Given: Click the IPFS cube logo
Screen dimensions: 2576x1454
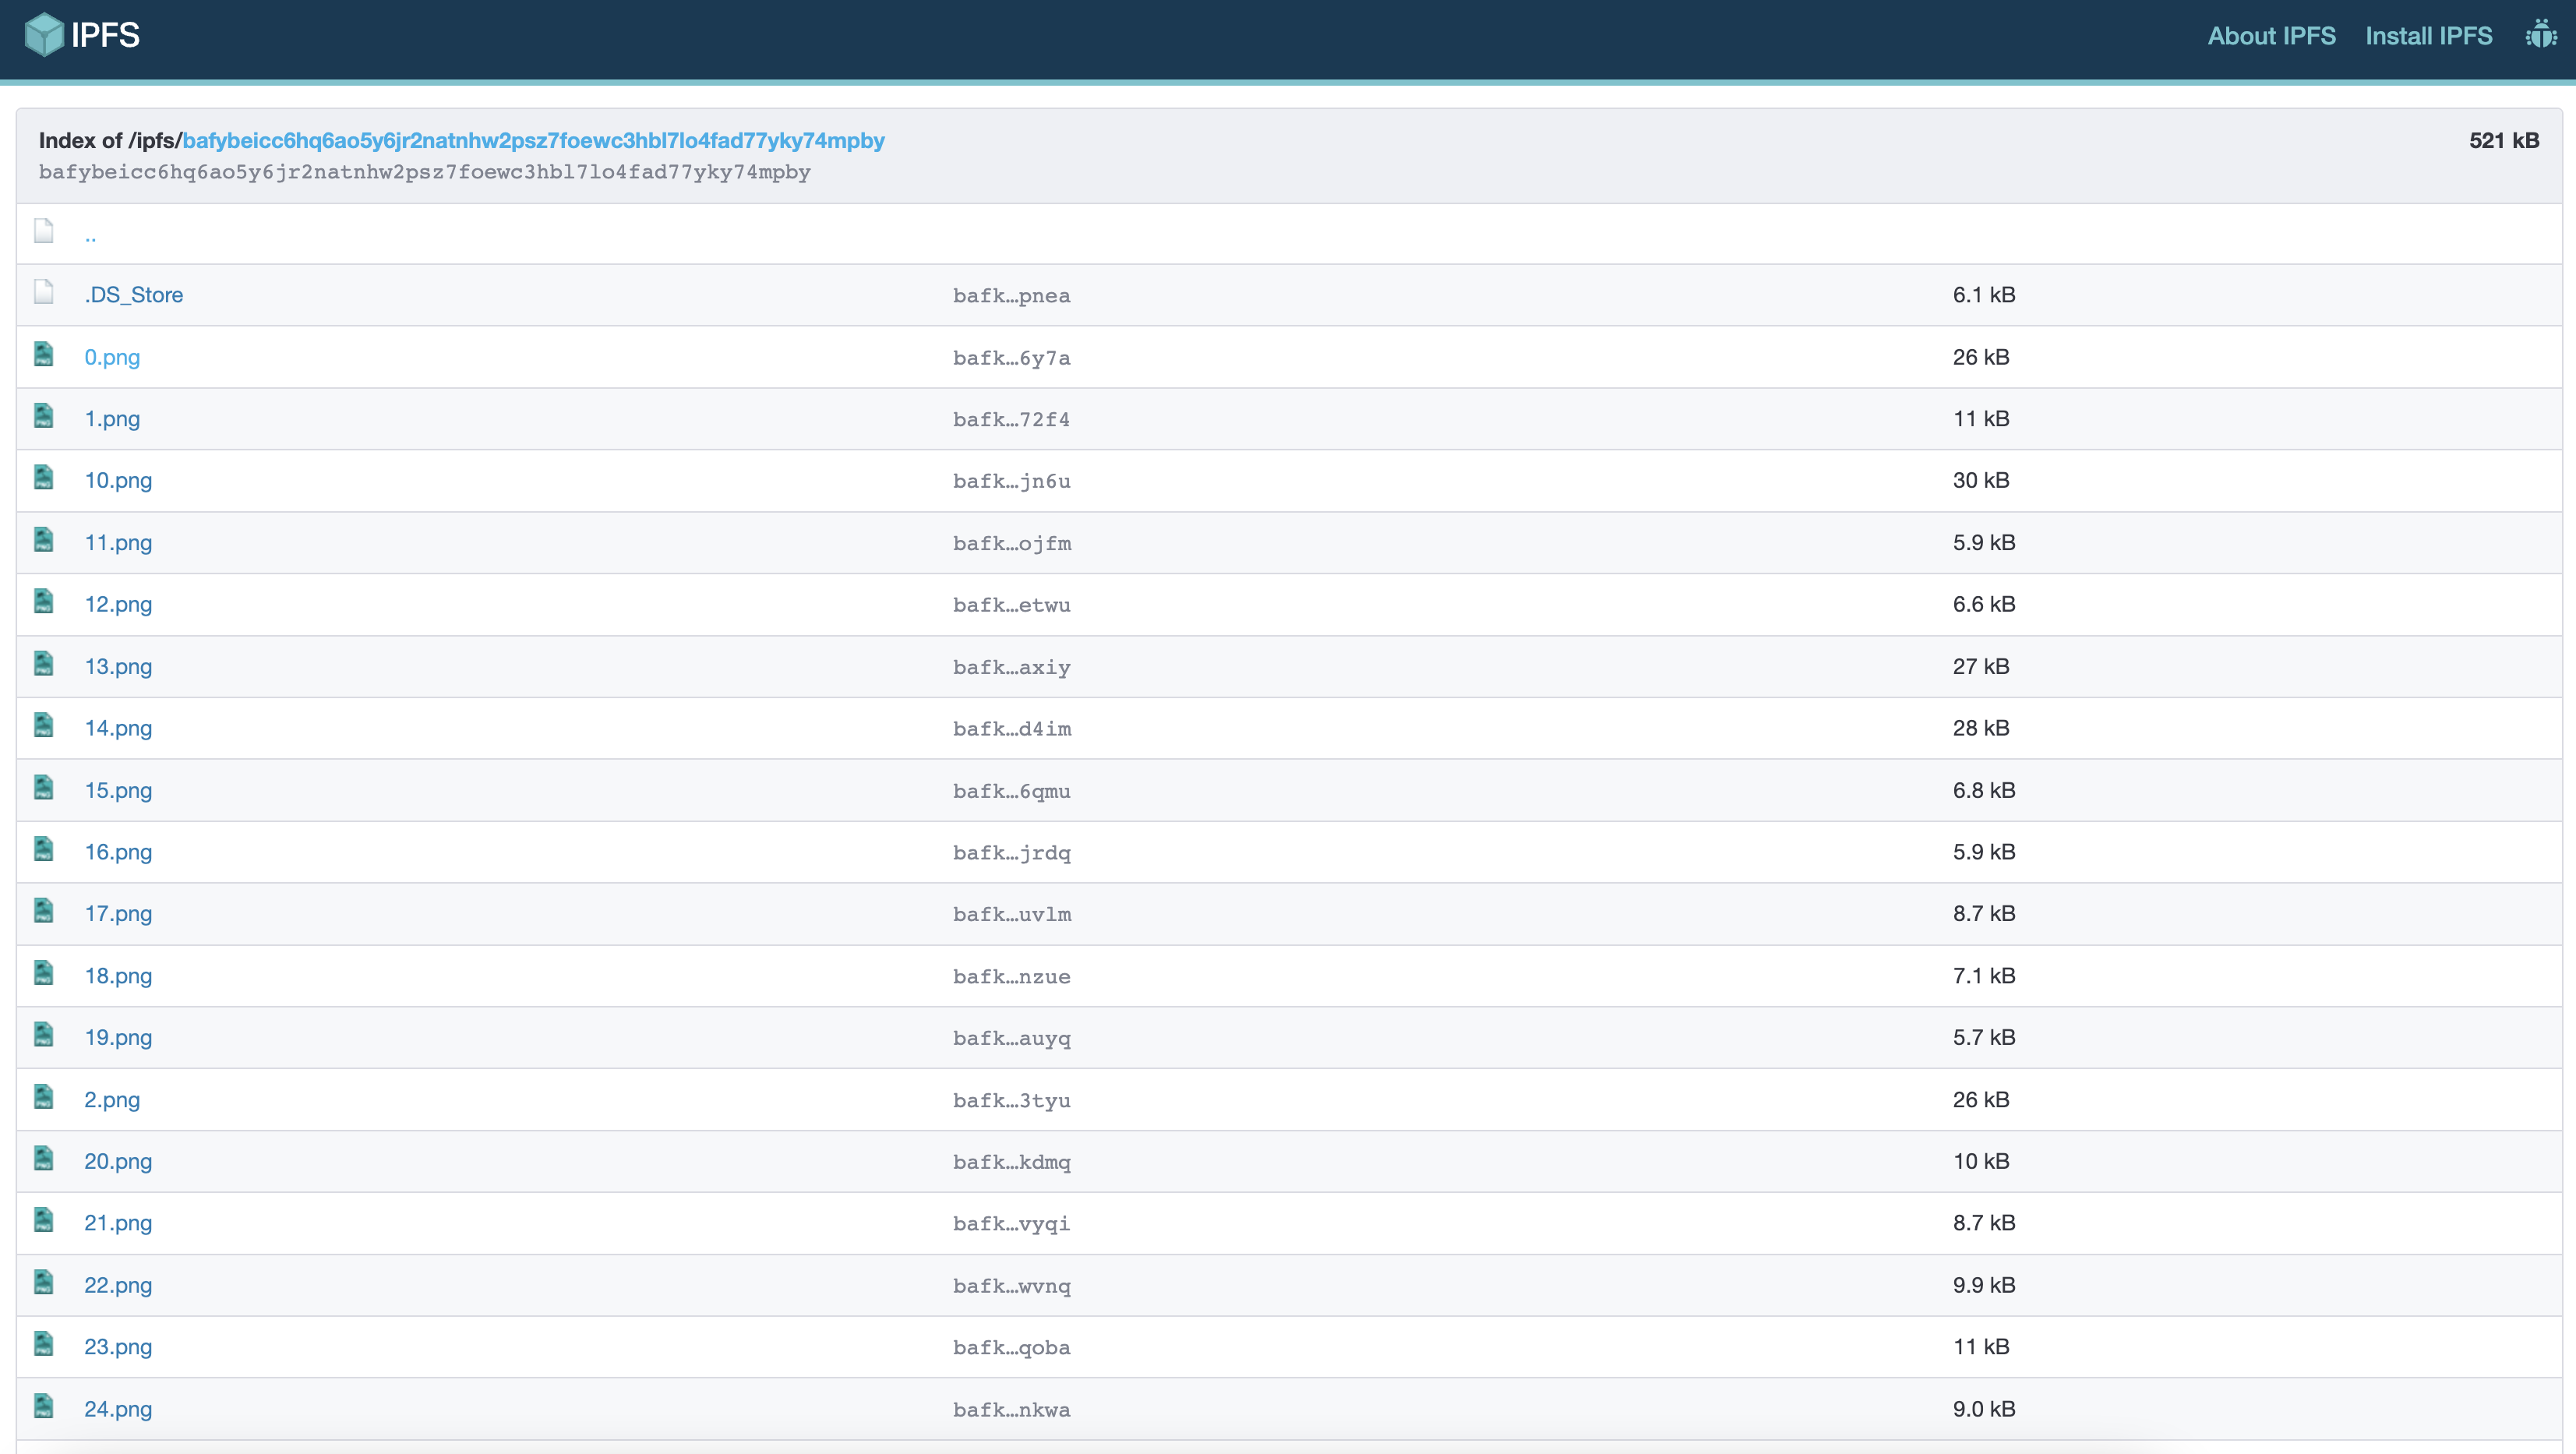Looking at the screenshot, I should coord(44,35).
